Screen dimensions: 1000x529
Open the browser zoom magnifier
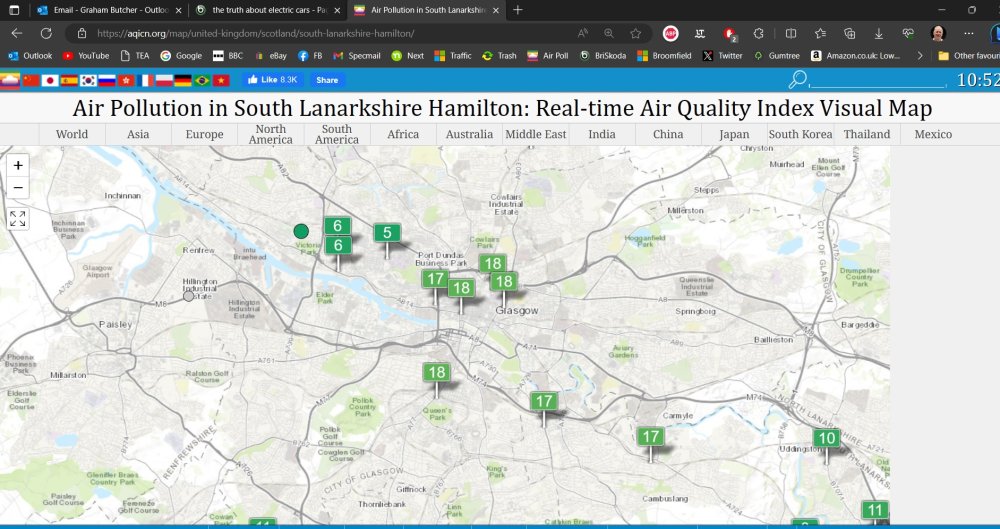(x=609, y=34)
